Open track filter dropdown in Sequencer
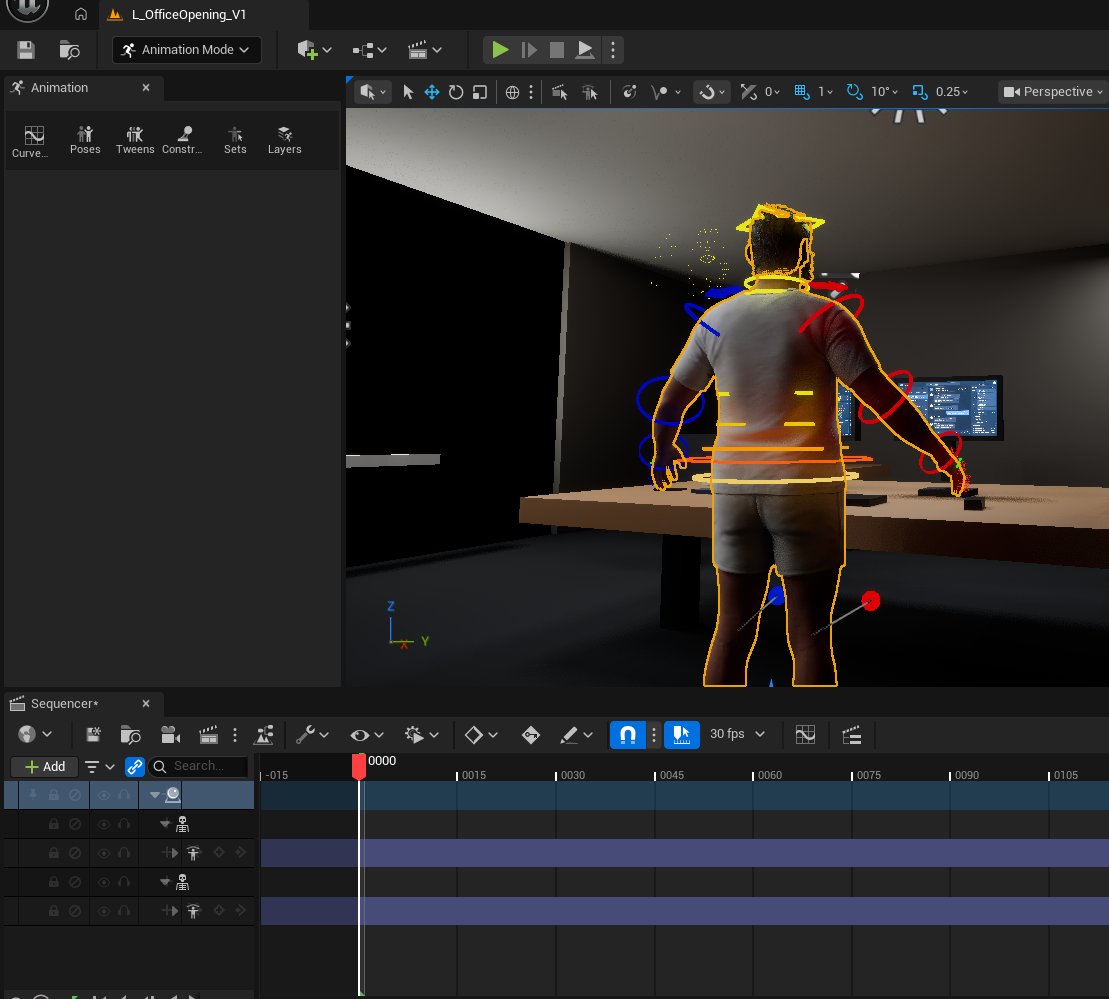1109x999 pixels. click(99, 766)
